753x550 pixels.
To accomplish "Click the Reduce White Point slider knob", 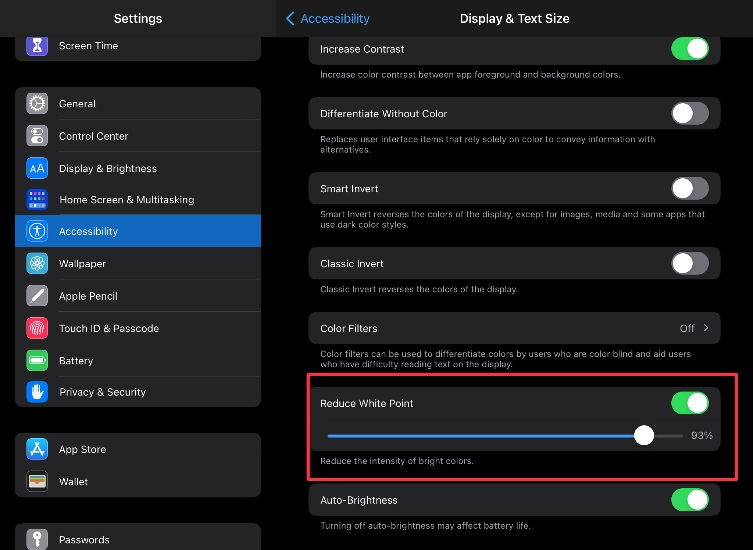I will click(644, 436).
